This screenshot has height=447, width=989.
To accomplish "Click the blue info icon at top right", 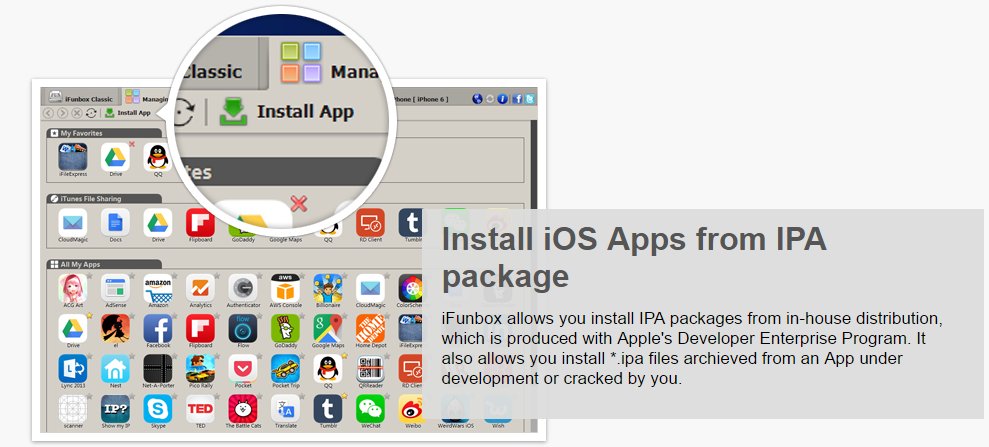I will point(503,99).
